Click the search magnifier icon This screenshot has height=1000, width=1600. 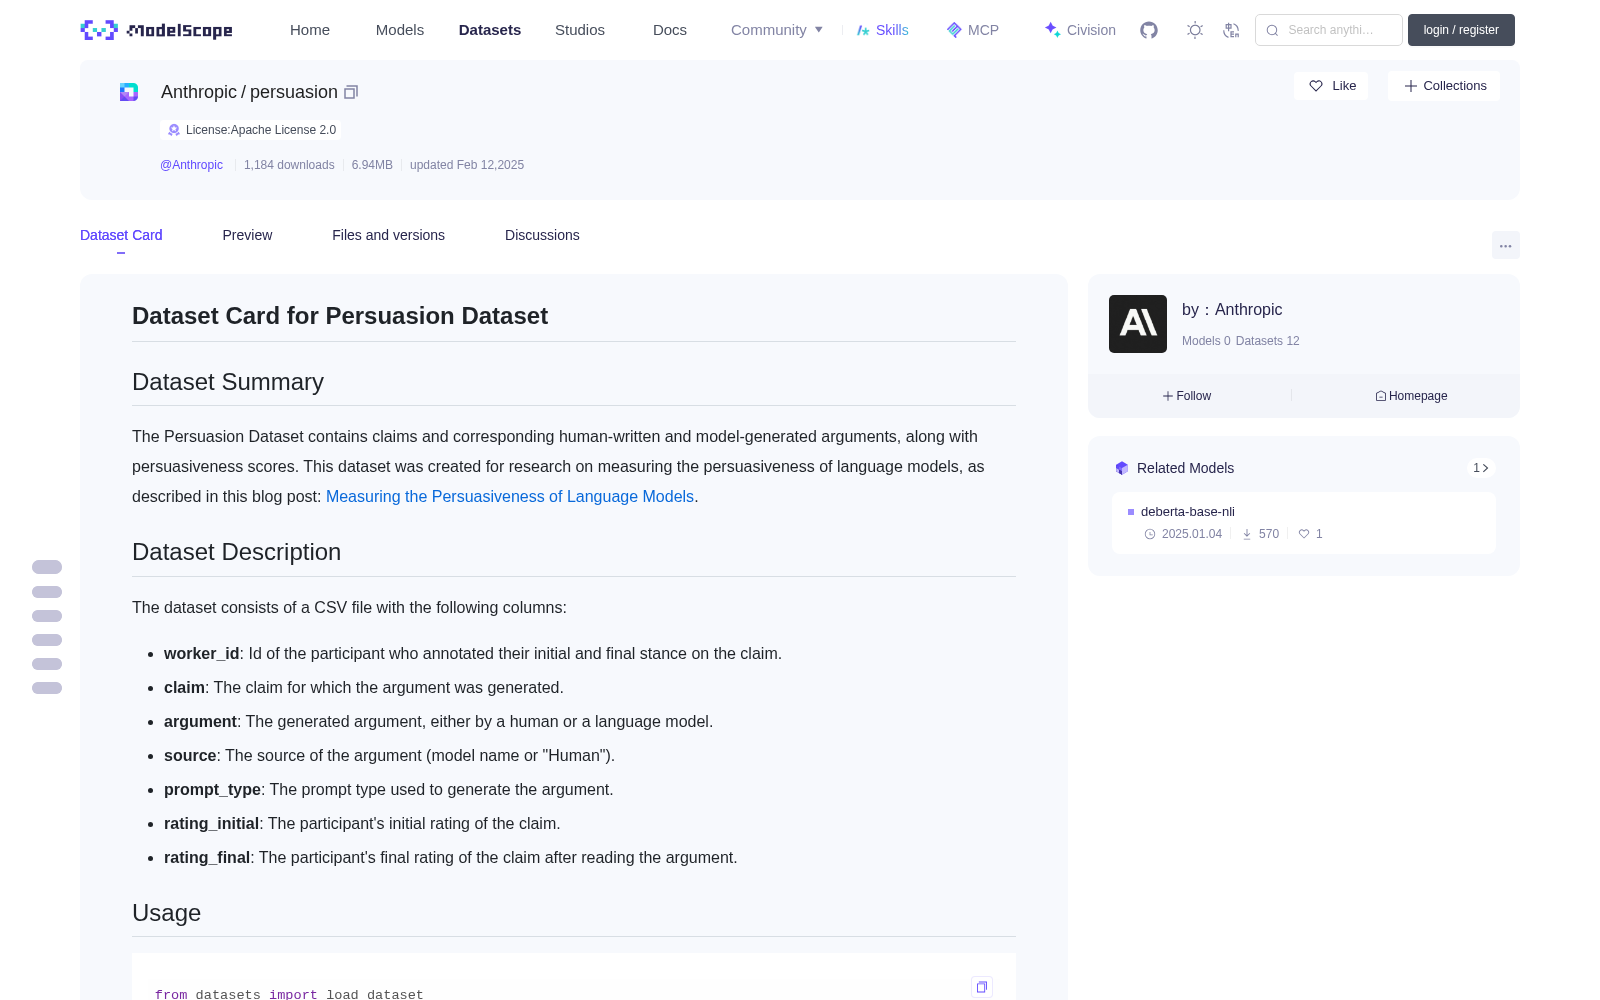(1273, 30)
